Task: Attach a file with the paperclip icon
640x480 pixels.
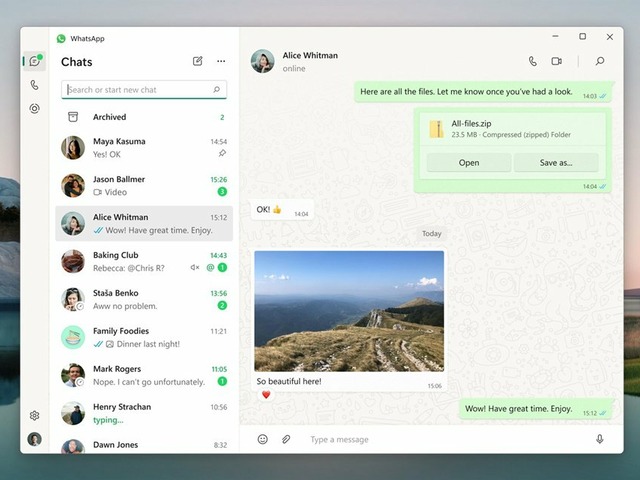Action: click(x=286, y=439)
